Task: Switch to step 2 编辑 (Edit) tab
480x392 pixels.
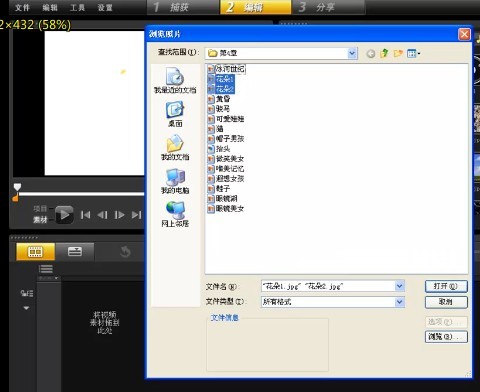Action: 255,7
